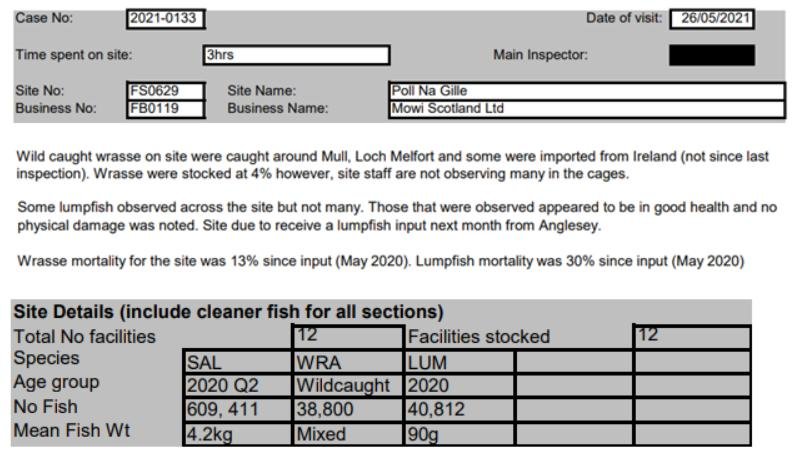Click the redacted Main Inspector box
The image size is (796, 459).
(x=711, y=55)
